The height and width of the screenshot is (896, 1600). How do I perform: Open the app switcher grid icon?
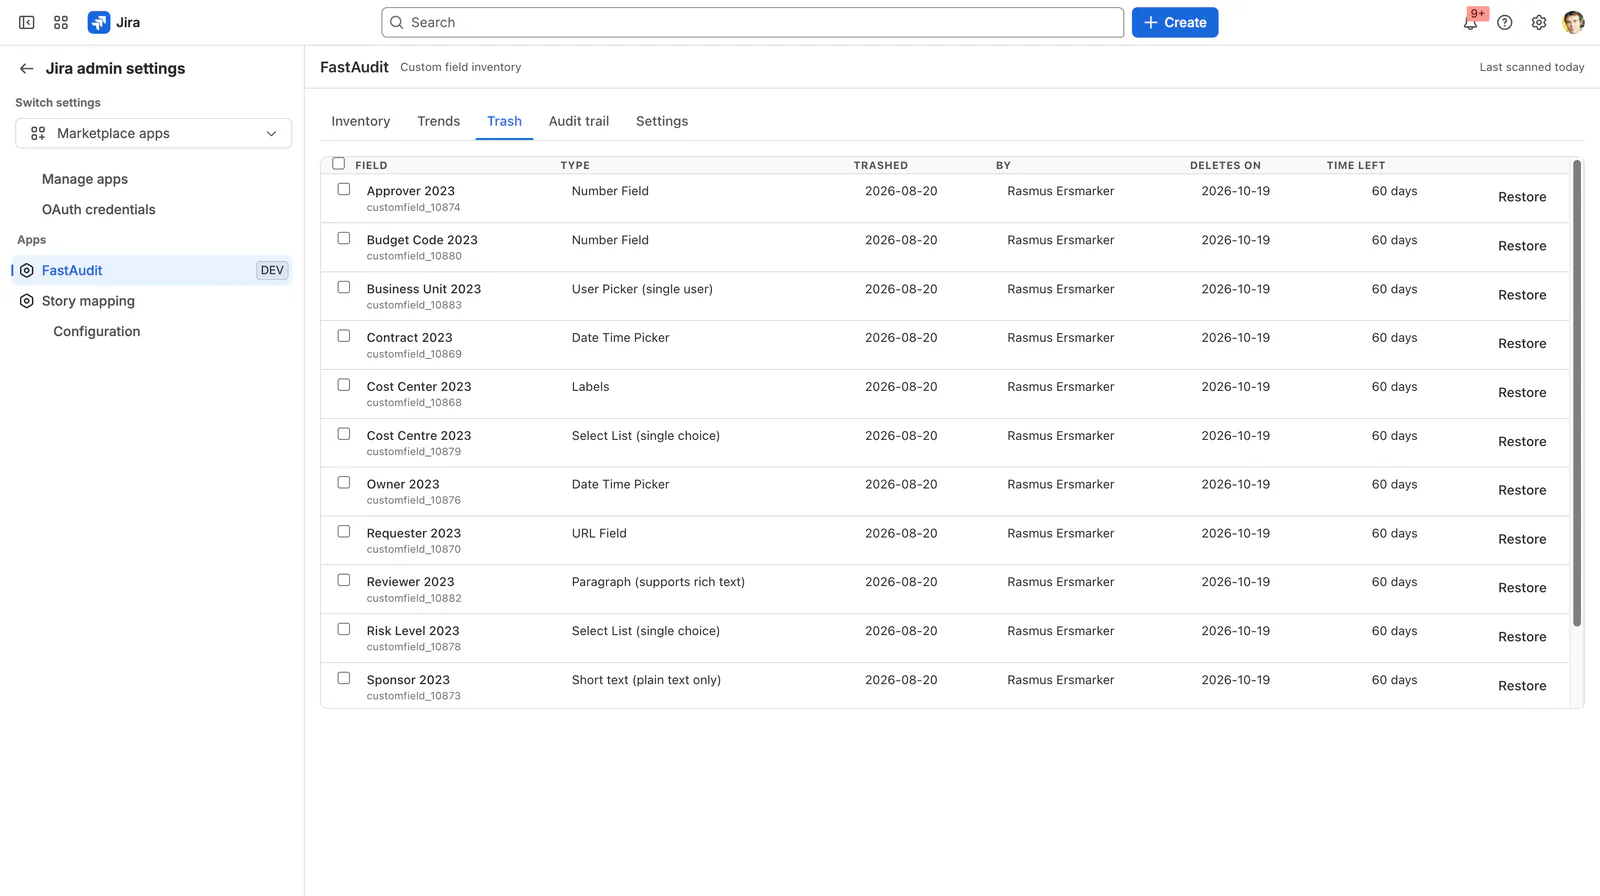(61, 22)
